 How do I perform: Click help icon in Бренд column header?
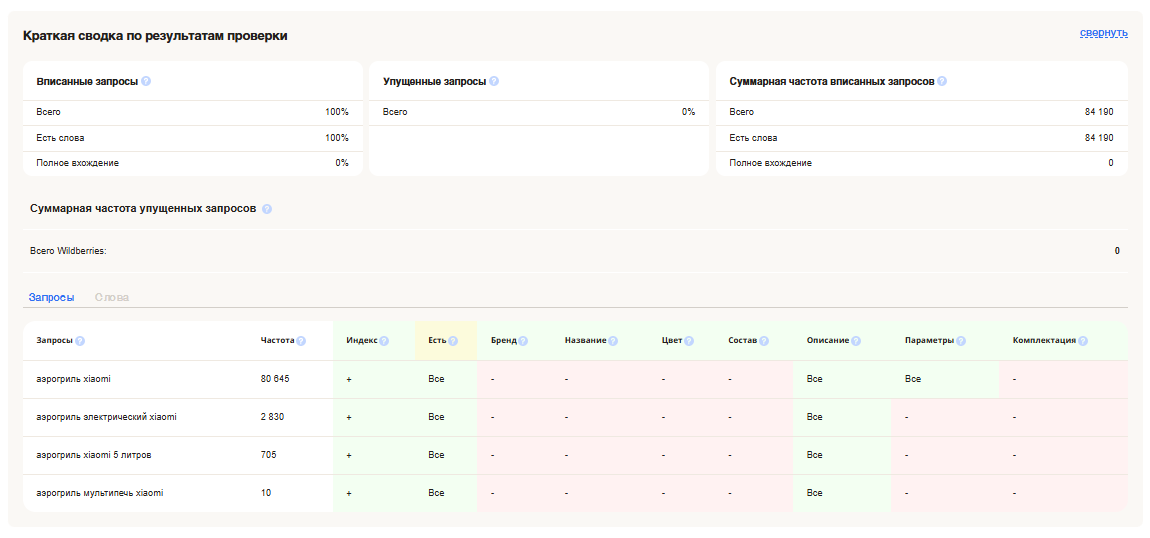pos(523,341)
